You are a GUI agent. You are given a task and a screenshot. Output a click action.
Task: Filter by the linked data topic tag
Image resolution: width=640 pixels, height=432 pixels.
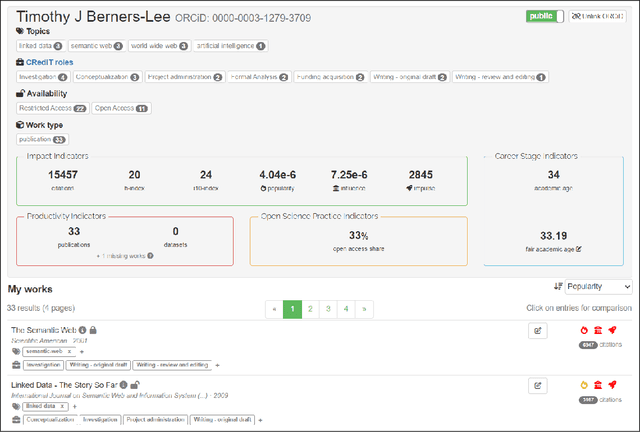click(x=40, y=46)
